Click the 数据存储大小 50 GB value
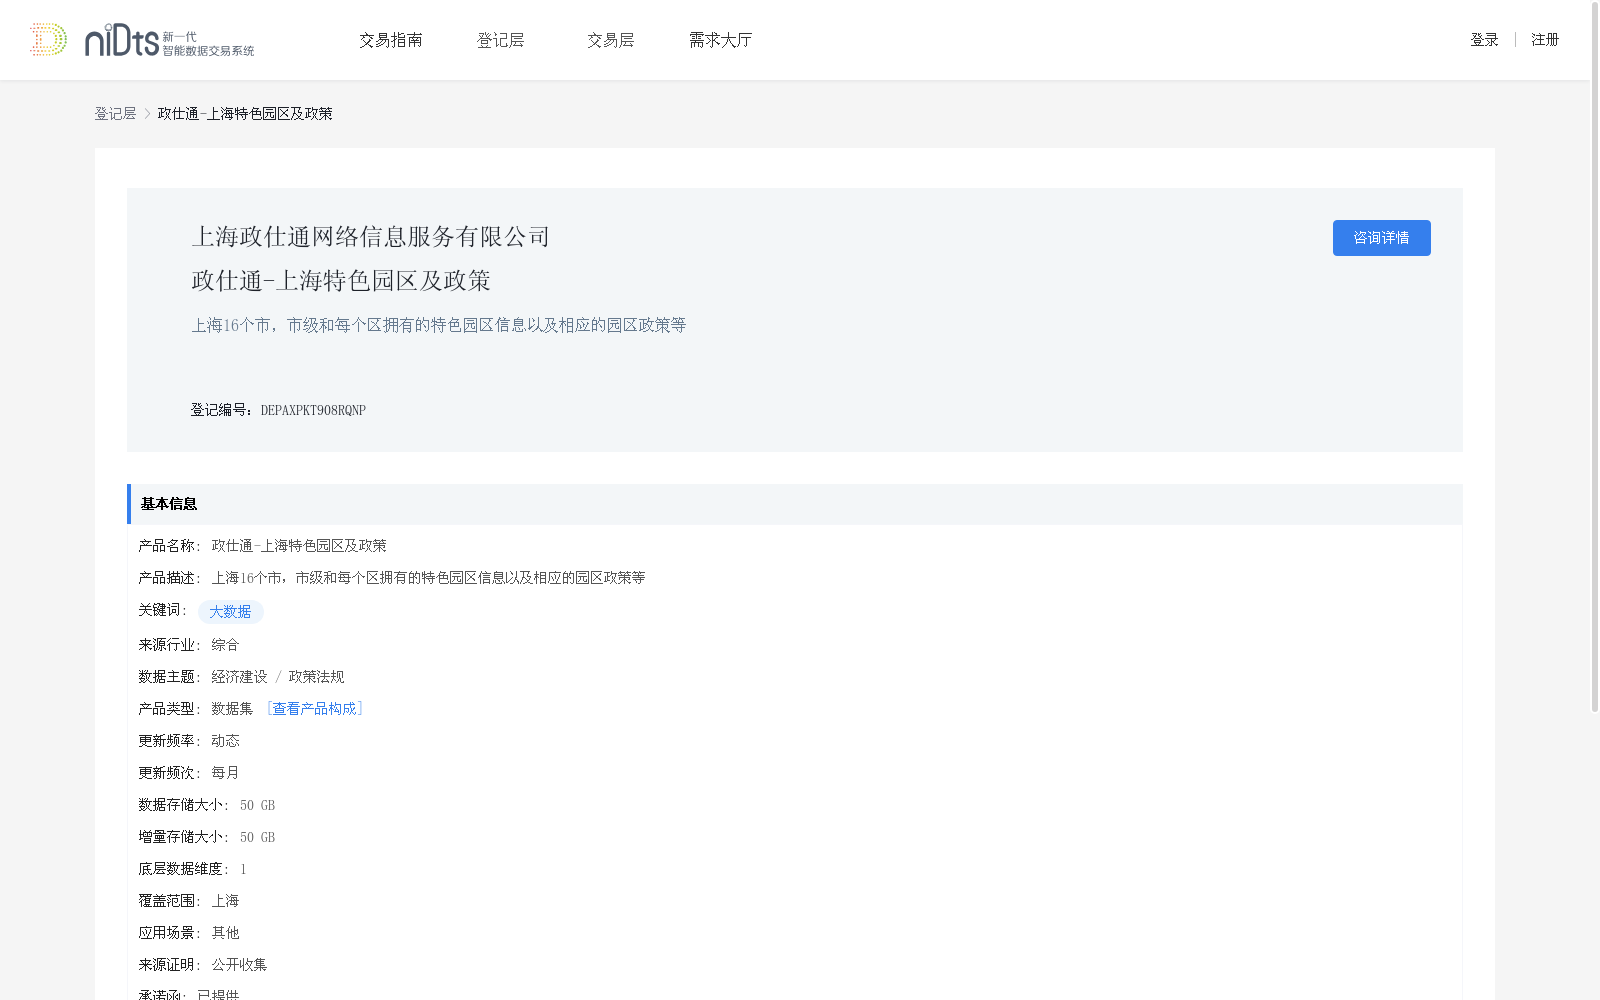The height and width of the screenshot is (1000, 1600). tap(257, 805)
